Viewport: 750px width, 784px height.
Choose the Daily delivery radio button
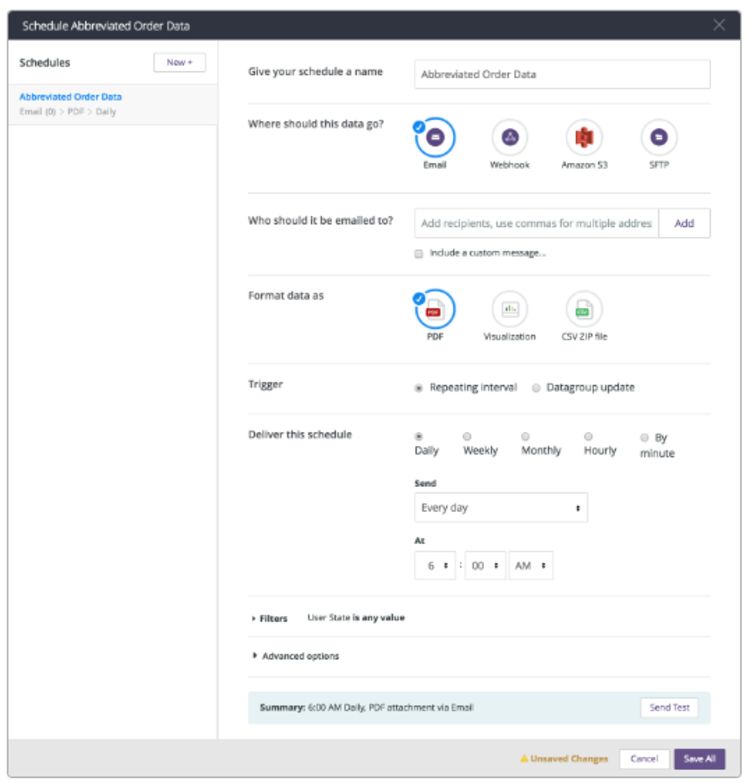(x=418, y=436)
